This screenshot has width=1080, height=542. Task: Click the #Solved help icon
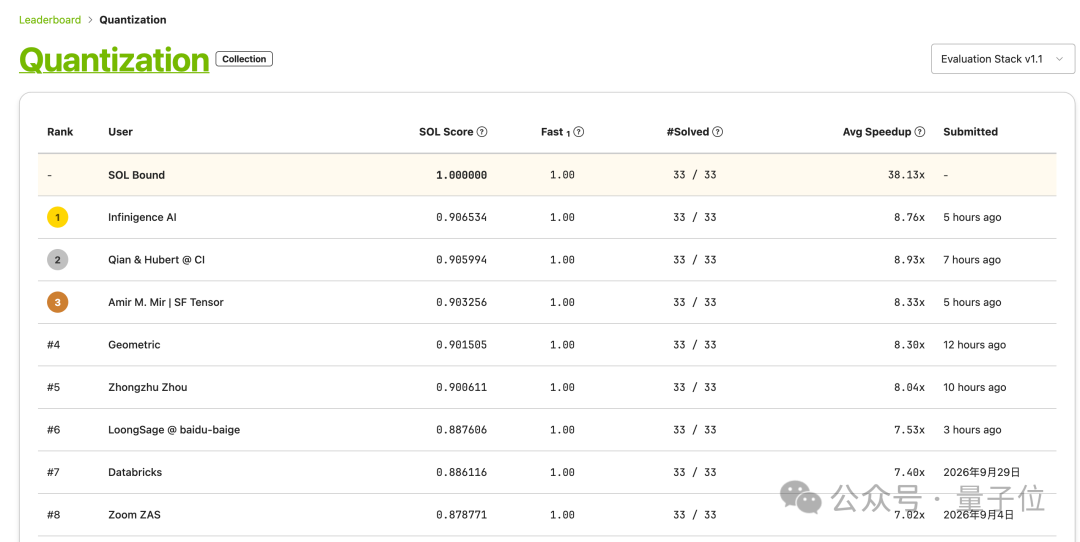click(x=718, y=132)
